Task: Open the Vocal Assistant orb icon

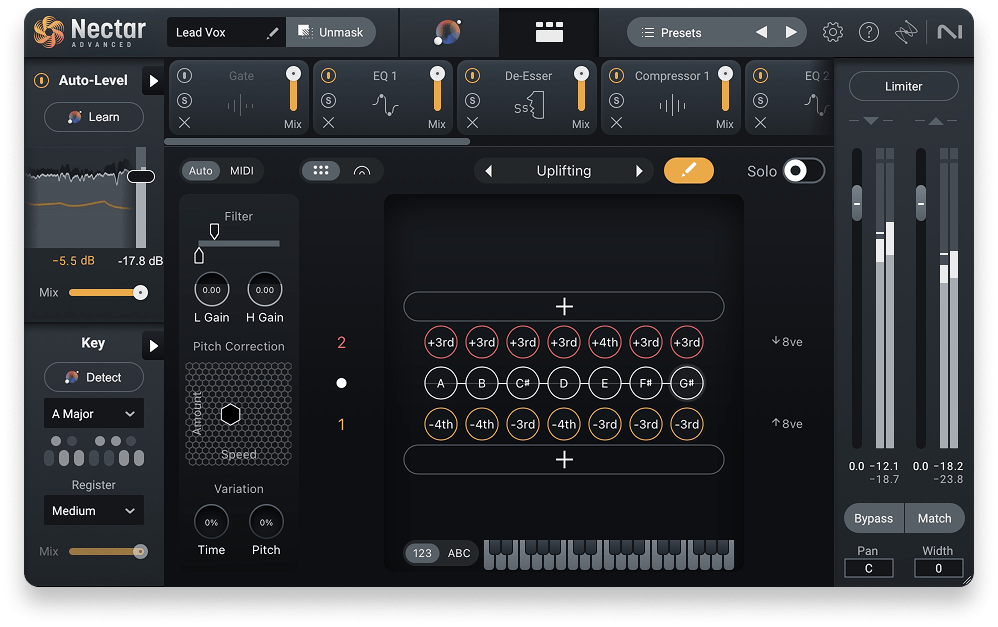Action: 447,33
